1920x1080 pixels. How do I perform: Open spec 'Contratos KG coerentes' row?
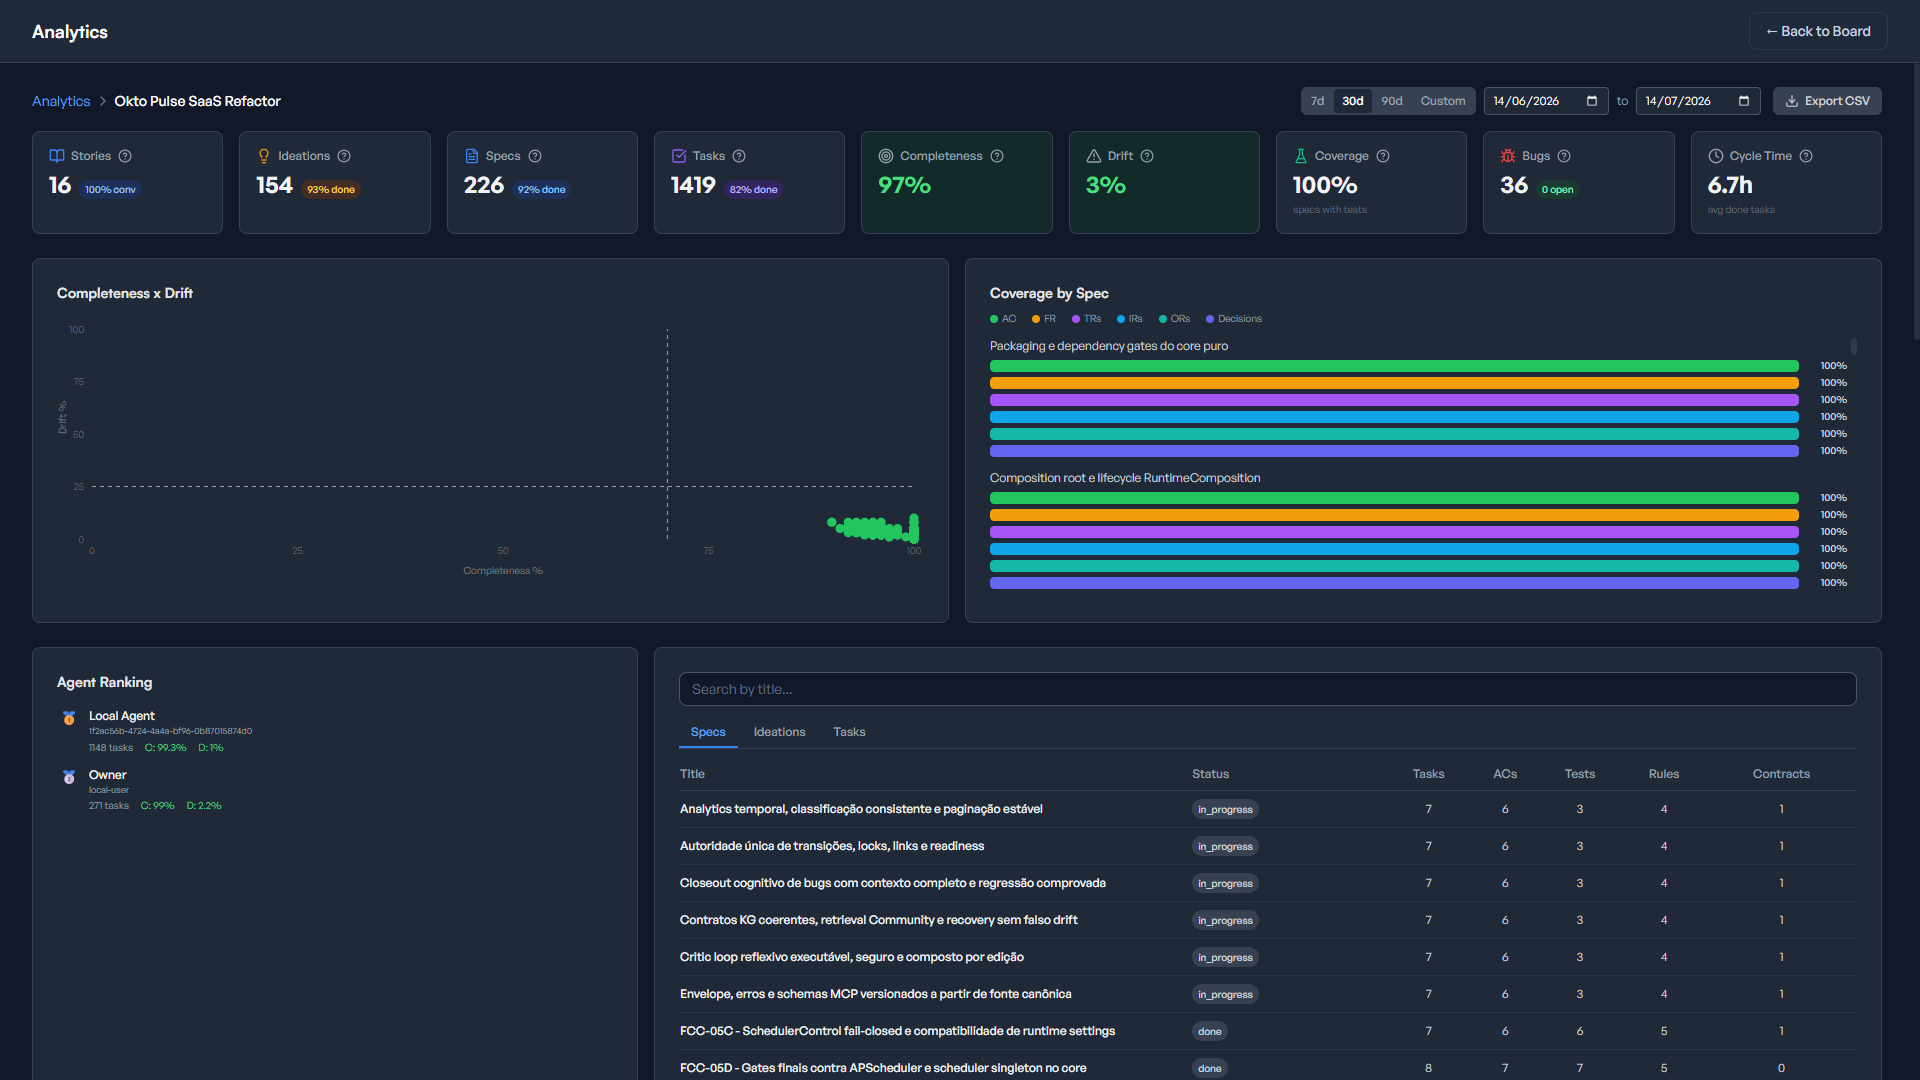point(1268,920)
